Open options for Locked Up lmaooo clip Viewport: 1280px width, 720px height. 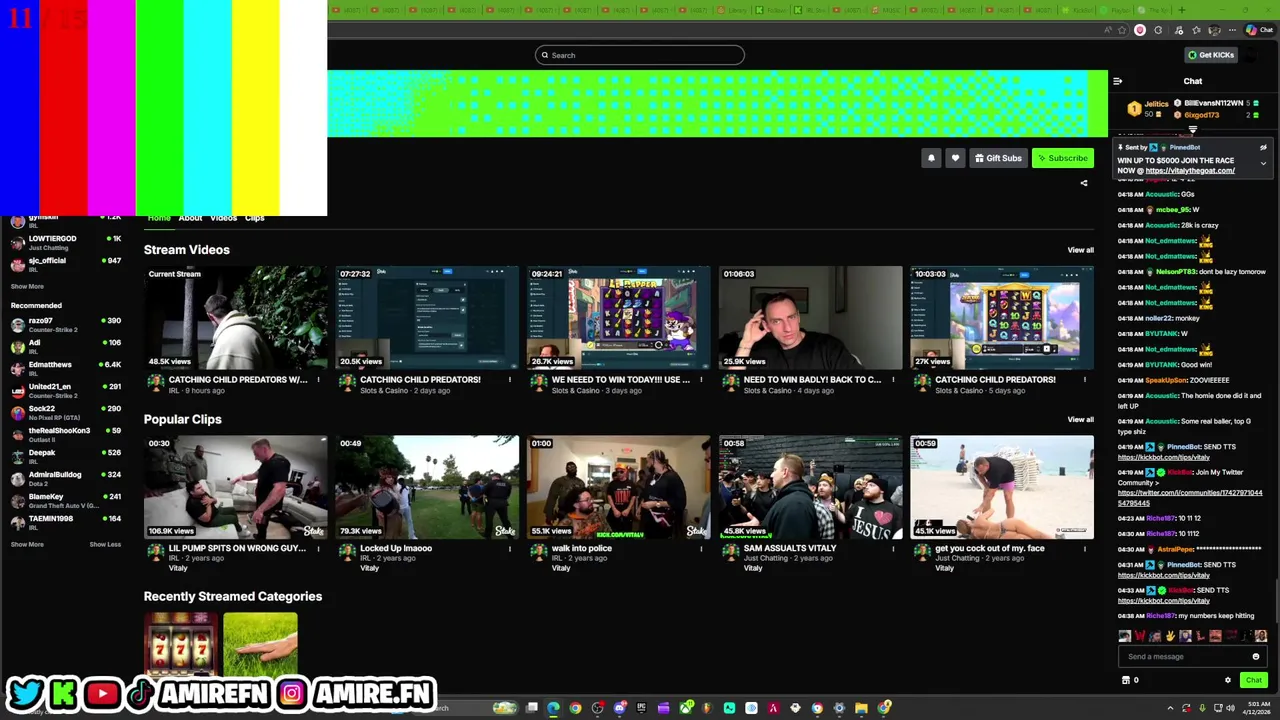coord(509,548)
